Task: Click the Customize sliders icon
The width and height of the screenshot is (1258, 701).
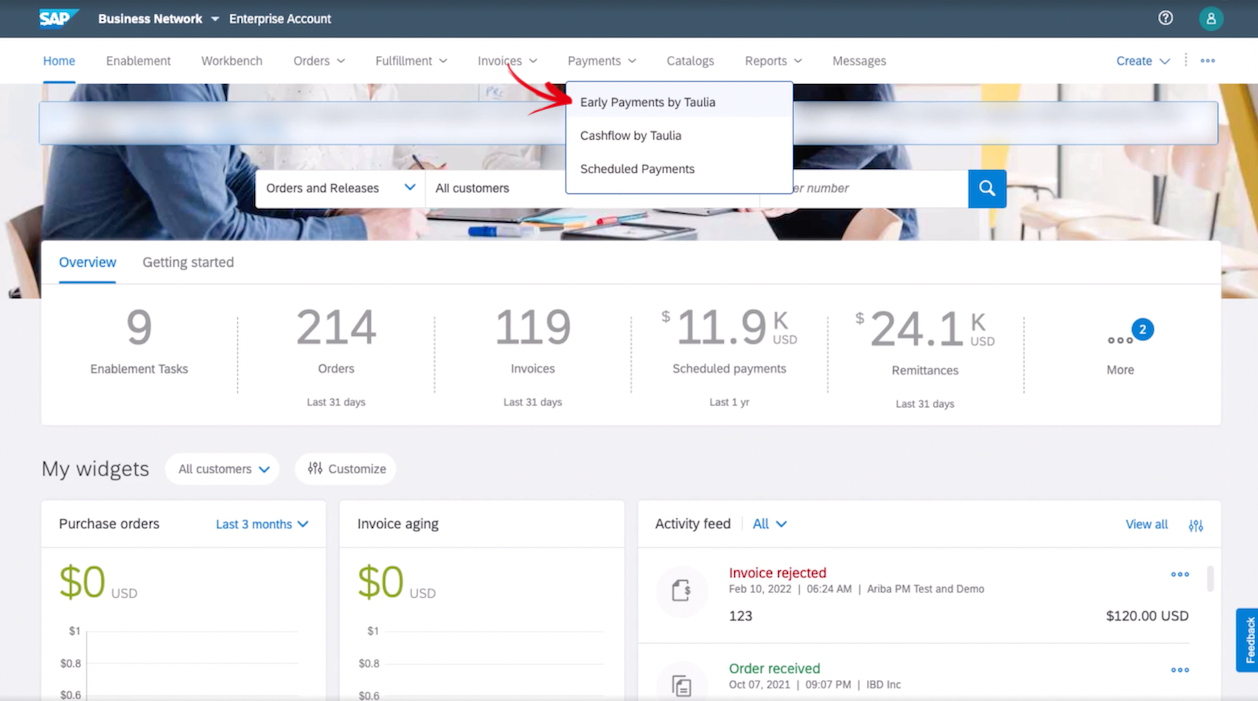Action: pos(315,469)
